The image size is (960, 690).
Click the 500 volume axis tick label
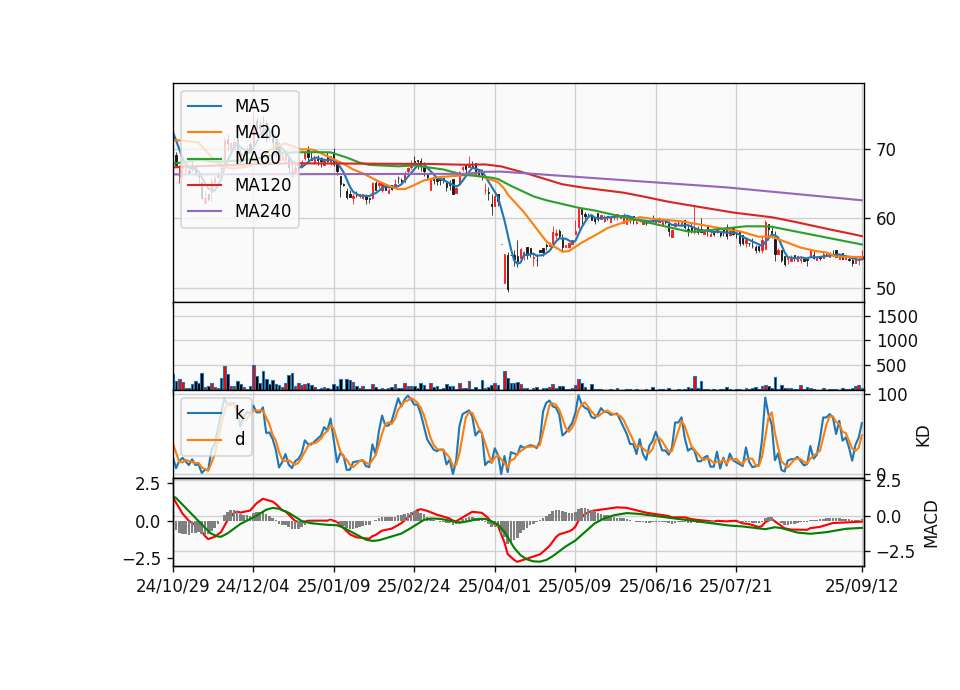coord(892,366)
